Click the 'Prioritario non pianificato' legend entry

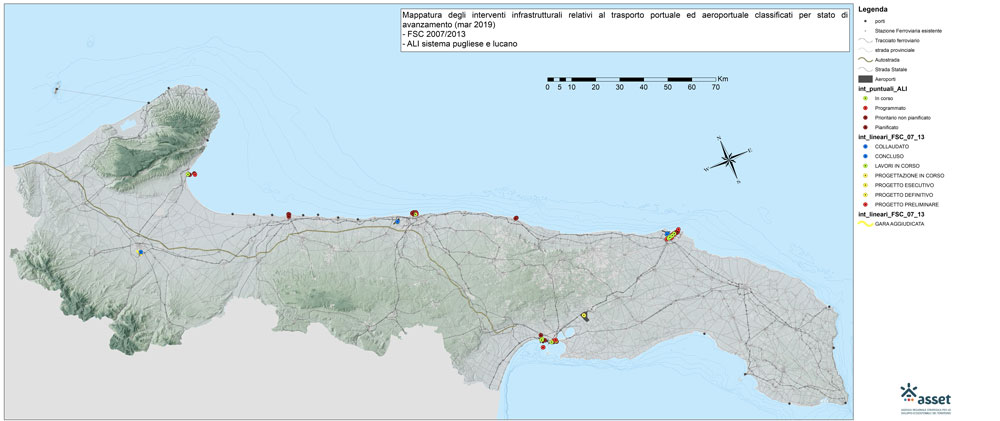[902, 118]
